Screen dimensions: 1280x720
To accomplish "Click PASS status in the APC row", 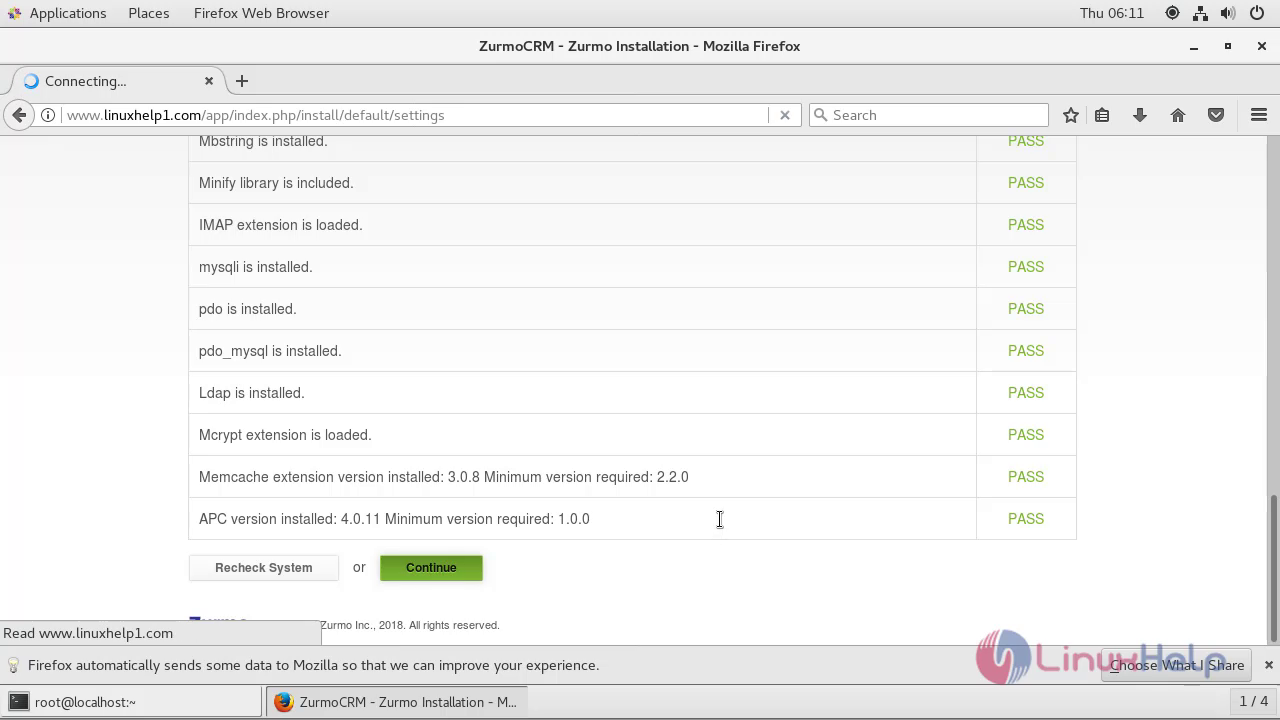I will pos(1026,519).
